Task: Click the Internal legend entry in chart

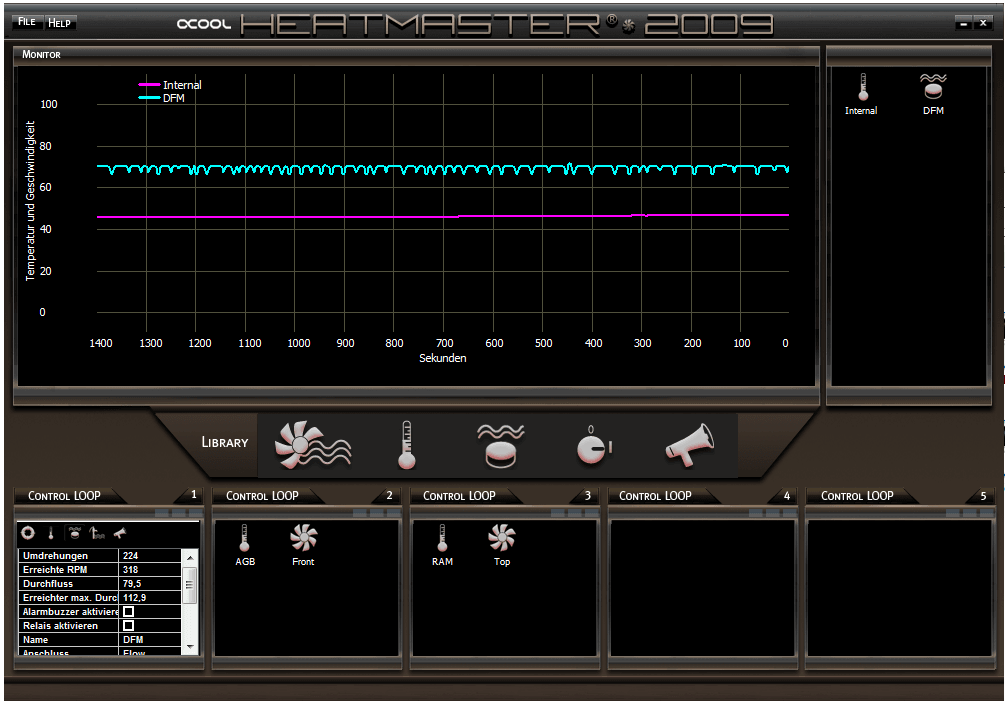Action: (x=170, y=85)
